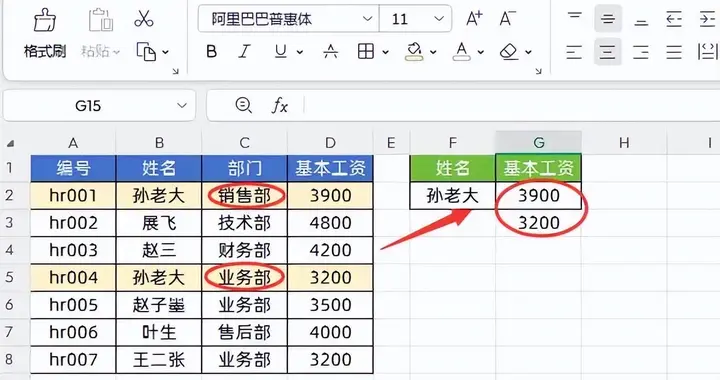This screenshot has height=380, width=720.
Task: Expand the Name Box dropdown arrow
Action: click(182, 106)
